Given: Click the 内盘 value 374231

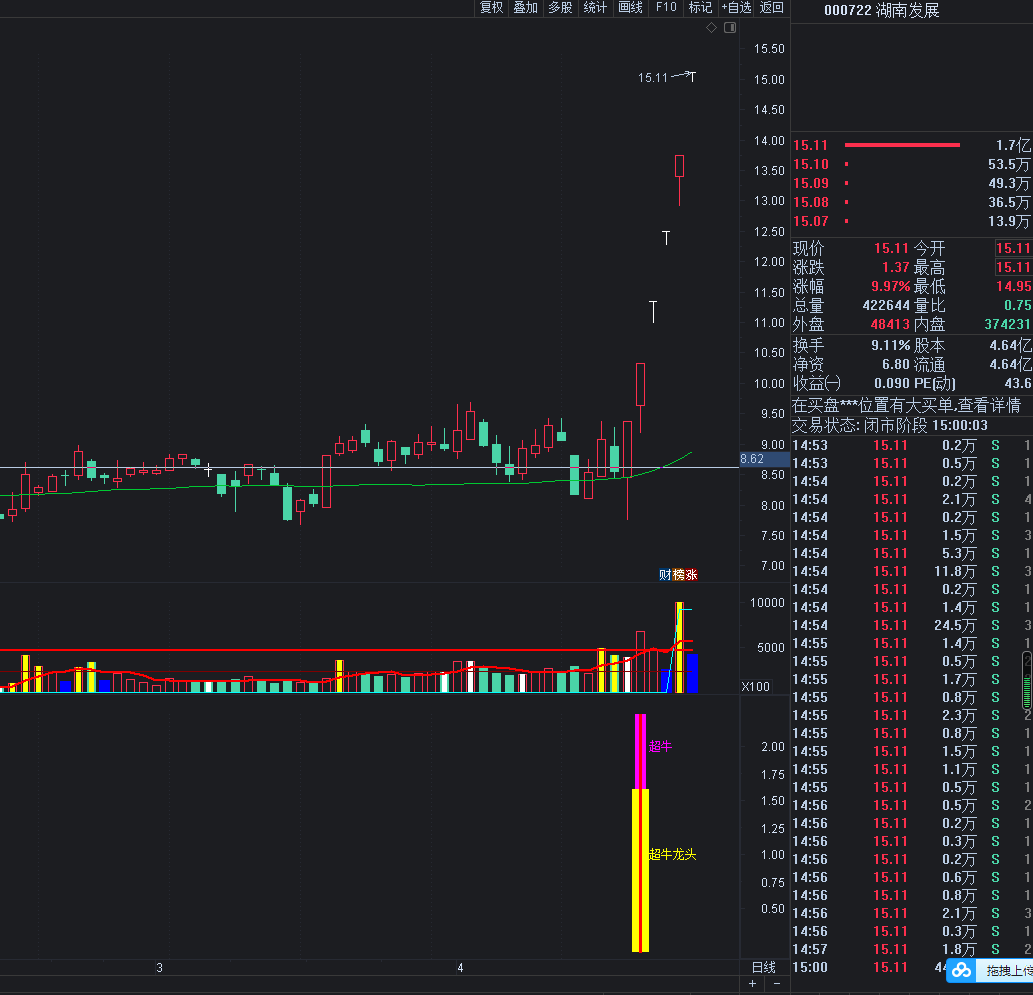Looking at the screenshot, I should 1007,324.
